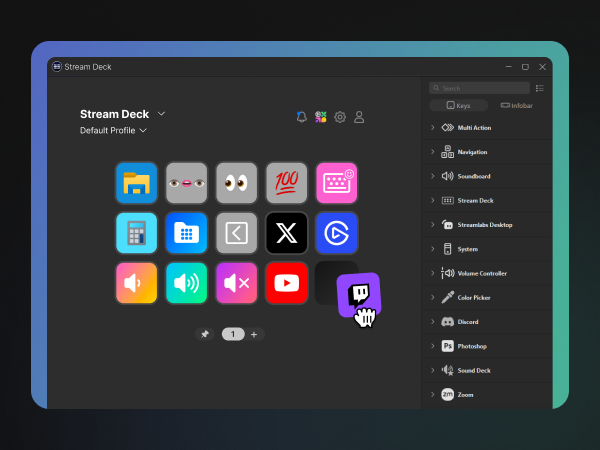The image size is (600, 450).
Task: Open the Stream Deck device dropdown
Action: tap(161, 114)
